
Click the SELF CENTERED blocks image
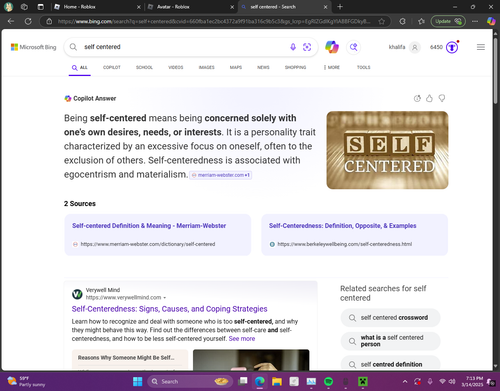(x=387, y=150)
